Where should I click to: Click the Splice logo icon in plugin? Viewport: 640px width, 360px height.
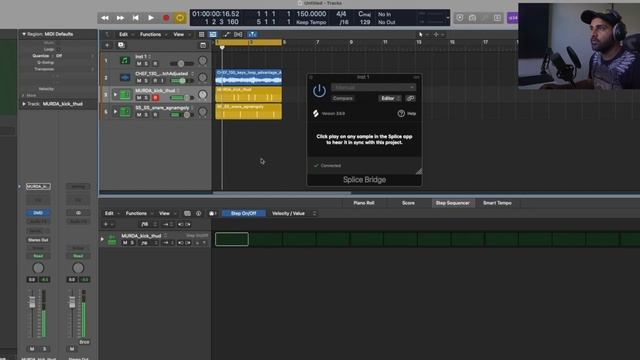click(x=316, y=113)
